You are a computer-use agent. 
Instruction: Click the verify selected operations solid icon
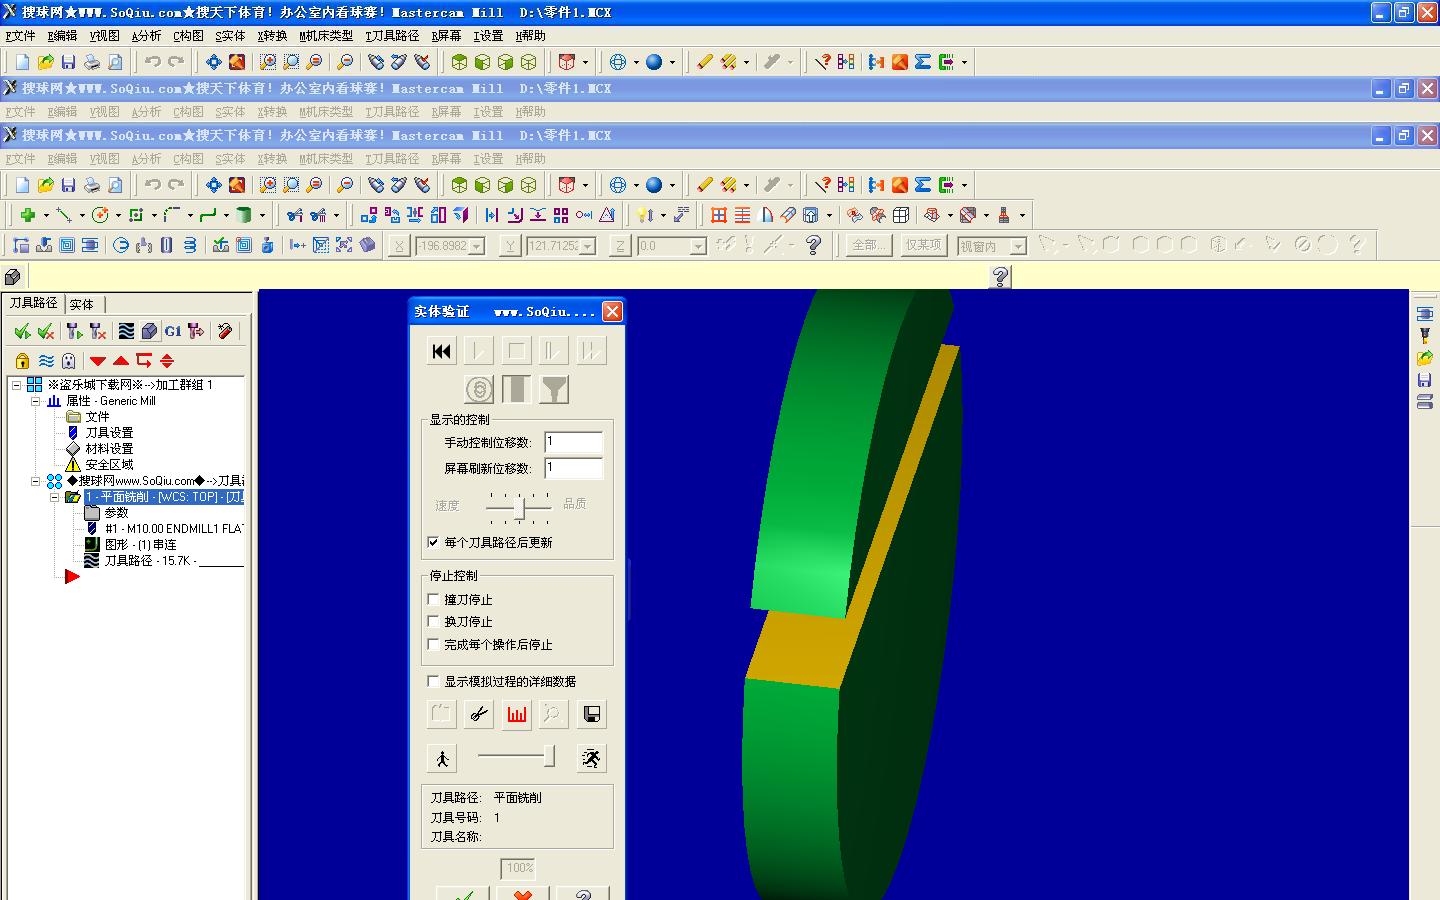(149, 331)
